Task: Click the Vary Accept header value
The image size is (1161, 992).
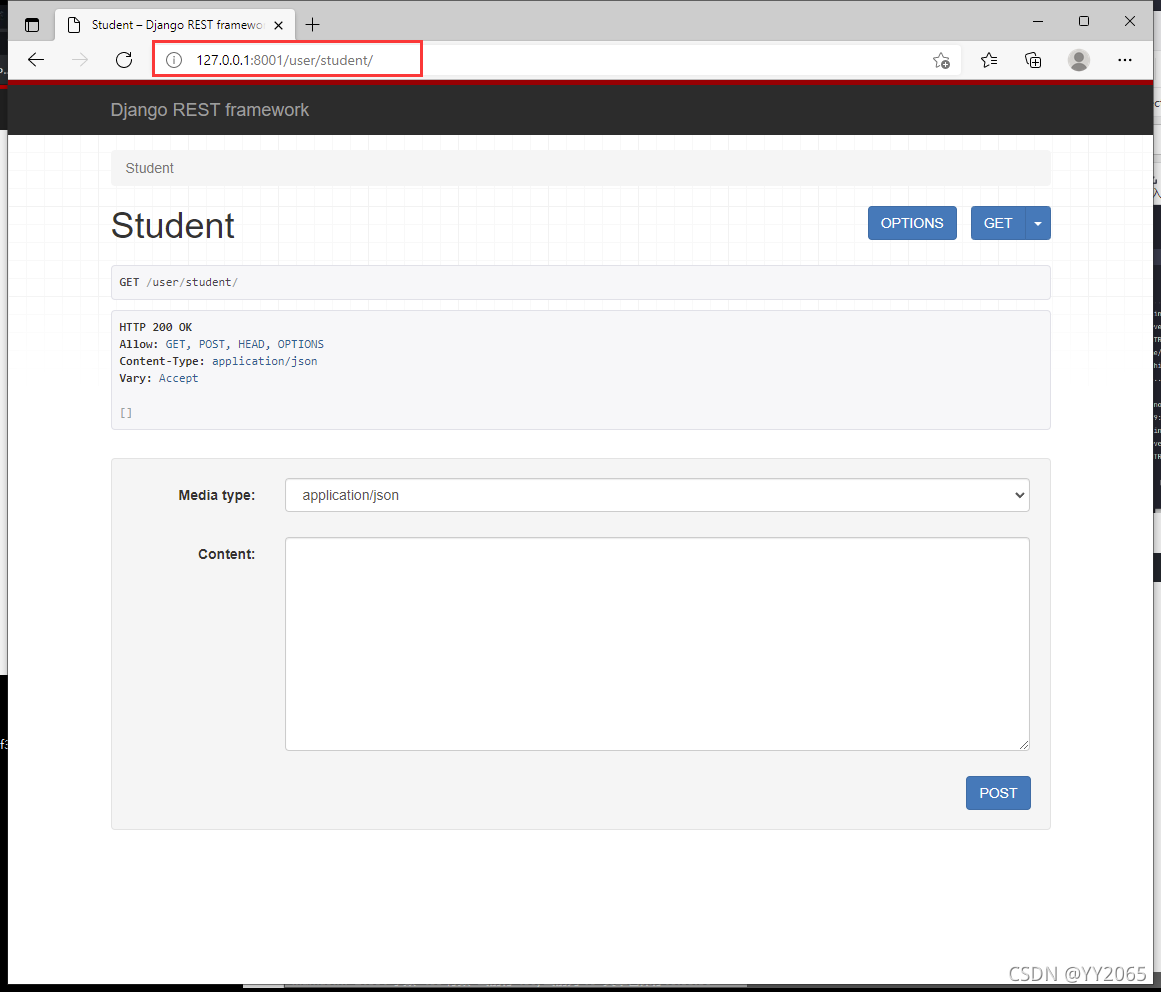Action: 178,378
